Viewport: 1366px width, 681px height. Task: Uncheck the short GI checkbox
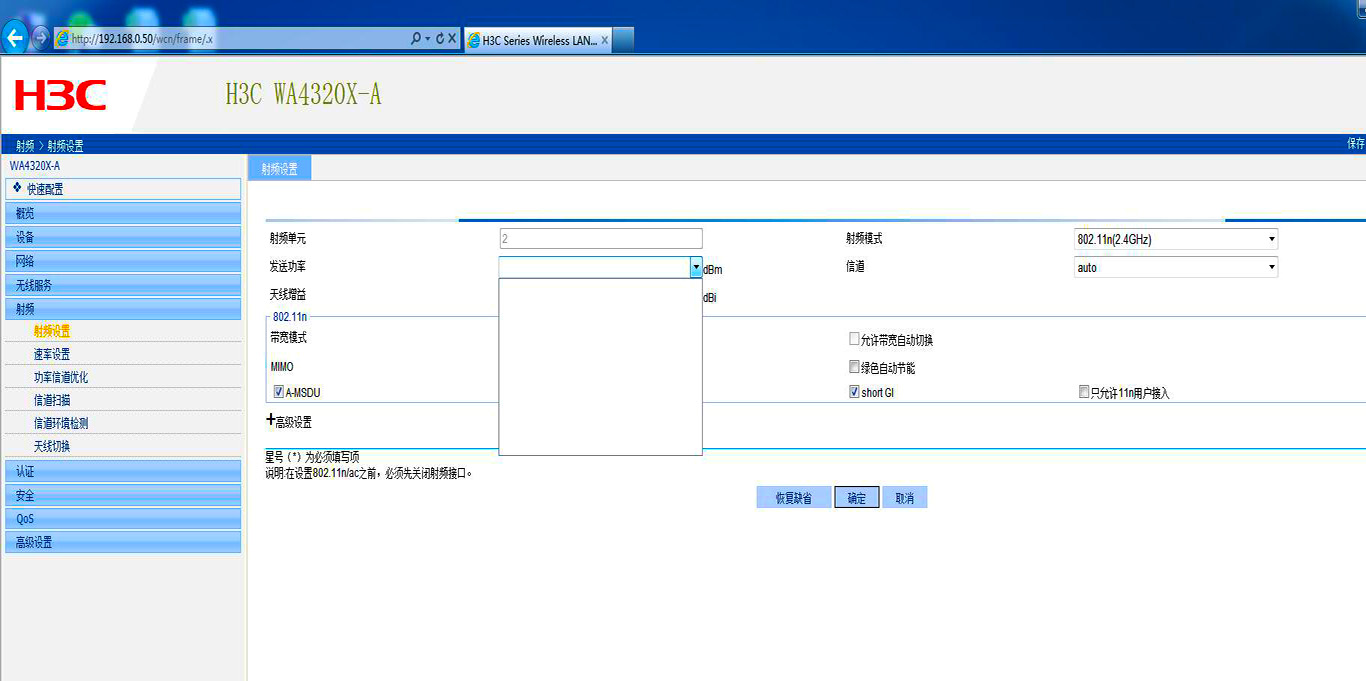coord(854,392)
